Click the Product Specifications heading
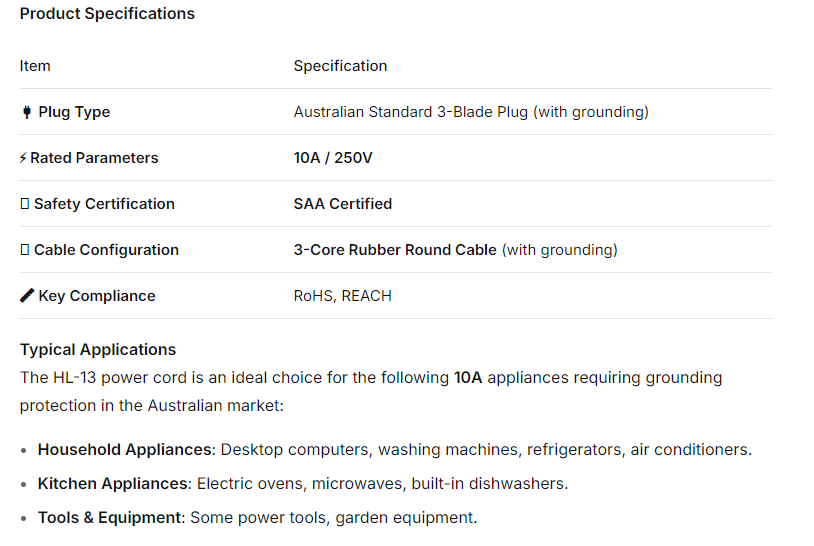Viewport: 814px width, 546px height. pos(107,14)
